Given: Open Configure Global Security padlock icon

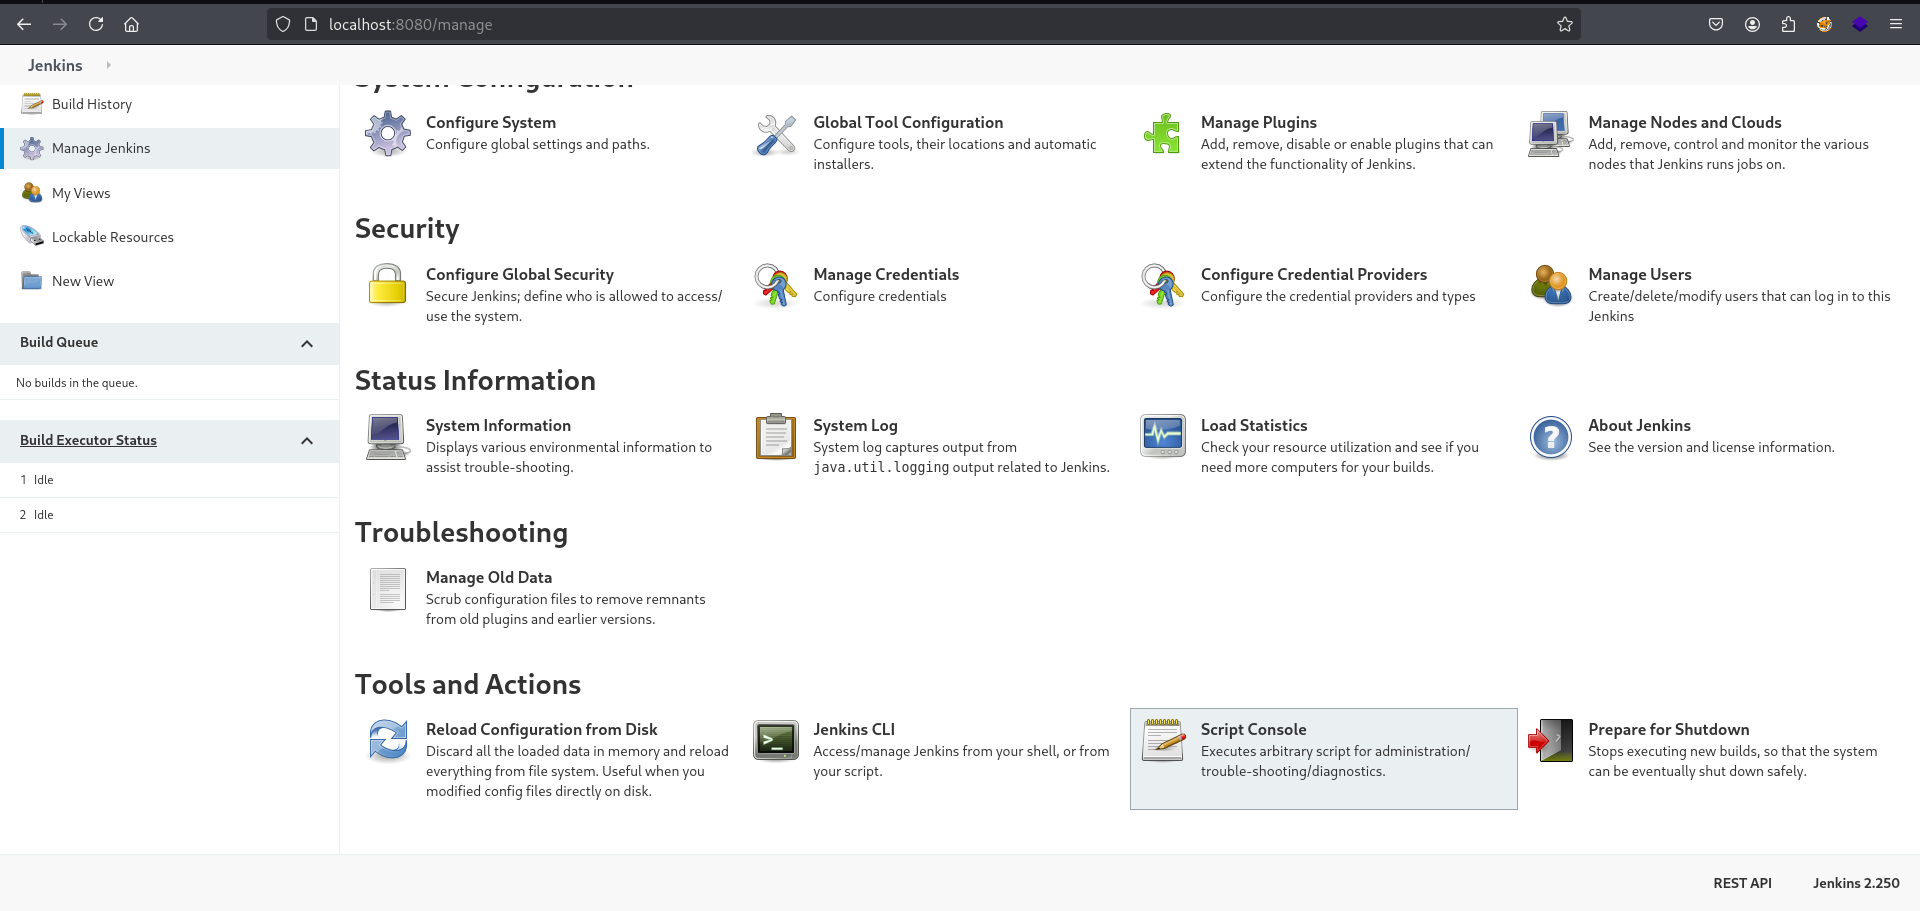Looking at the screenshot, I should pos(388,285).
